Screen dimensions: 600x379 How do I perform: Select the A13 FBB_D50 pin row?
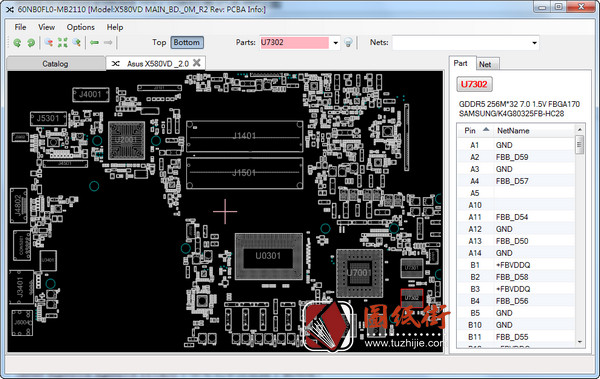point(516,241)
